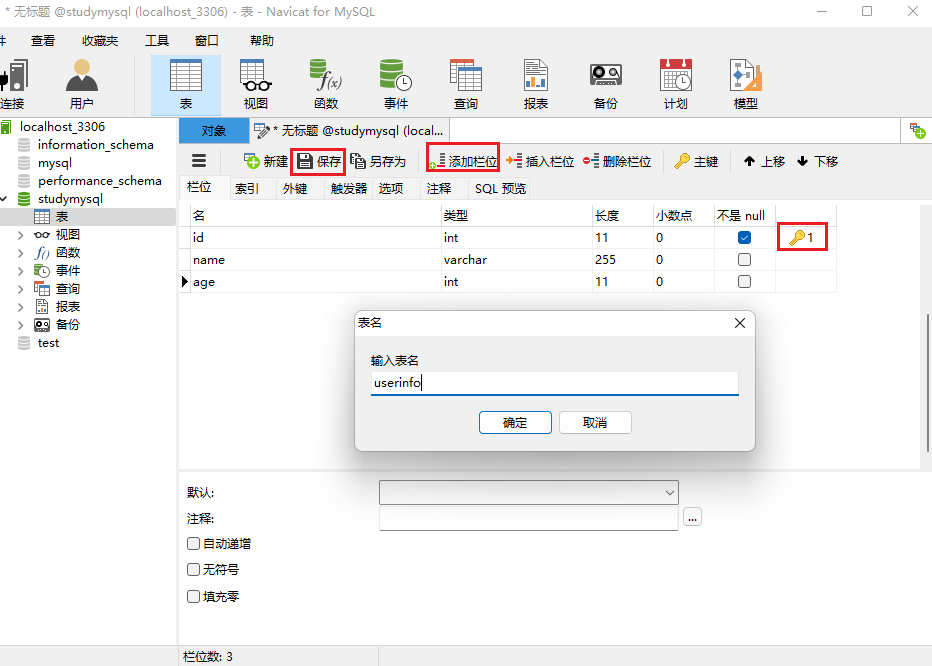
Task: Select the 表 (Table) toolbar icon
Action: [185, 84]
